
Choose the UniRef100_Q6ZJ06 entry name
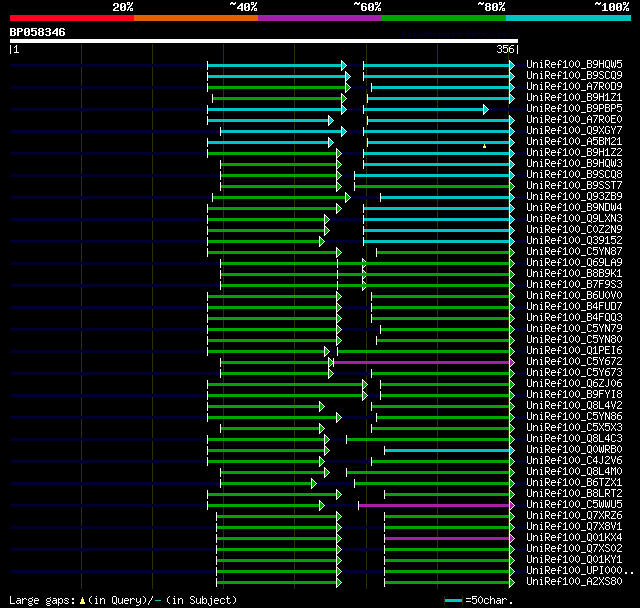coord(574,384)
